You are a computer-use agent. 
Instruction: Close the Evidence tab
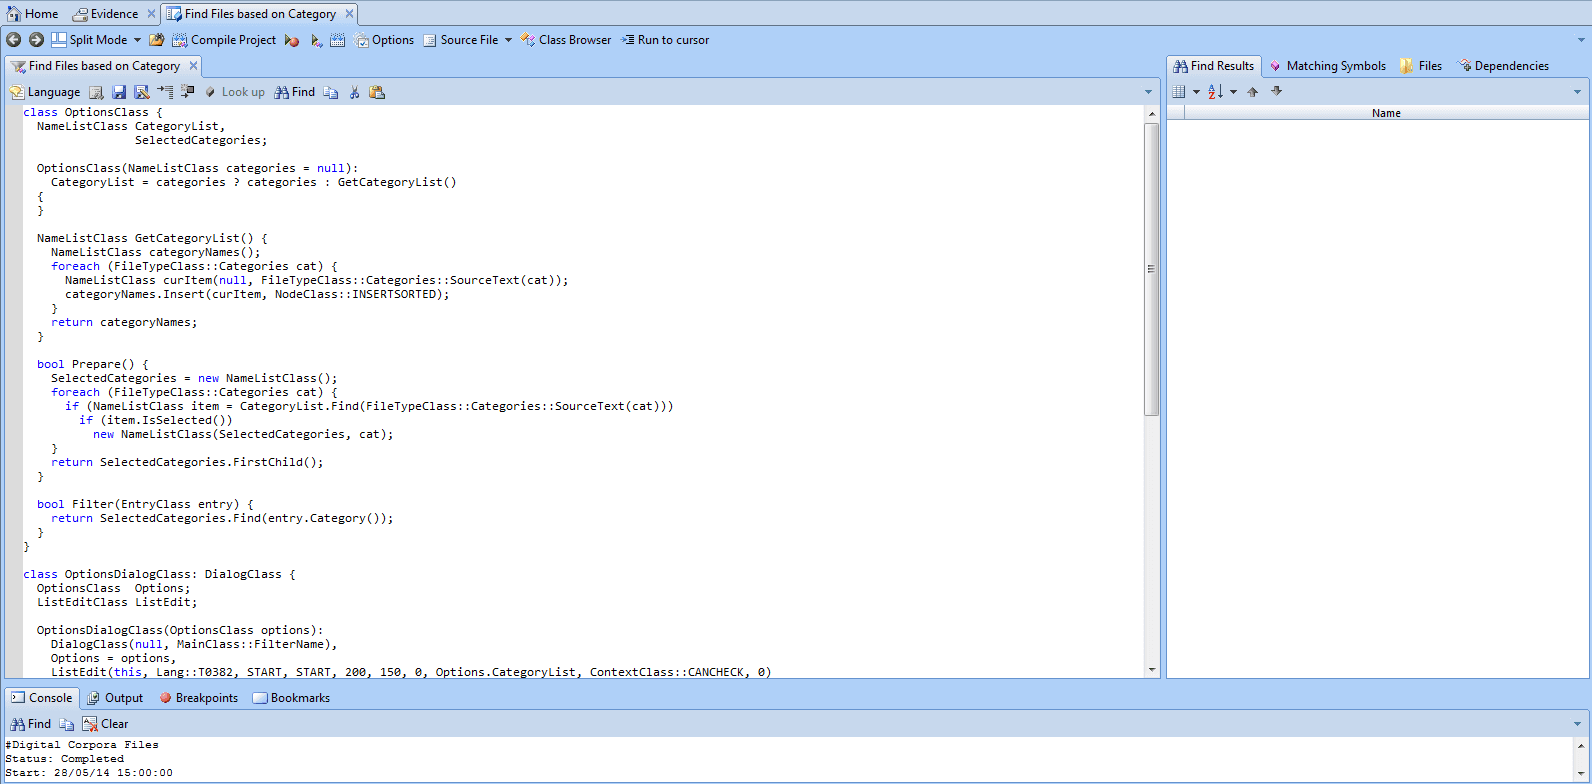point(151,14)
